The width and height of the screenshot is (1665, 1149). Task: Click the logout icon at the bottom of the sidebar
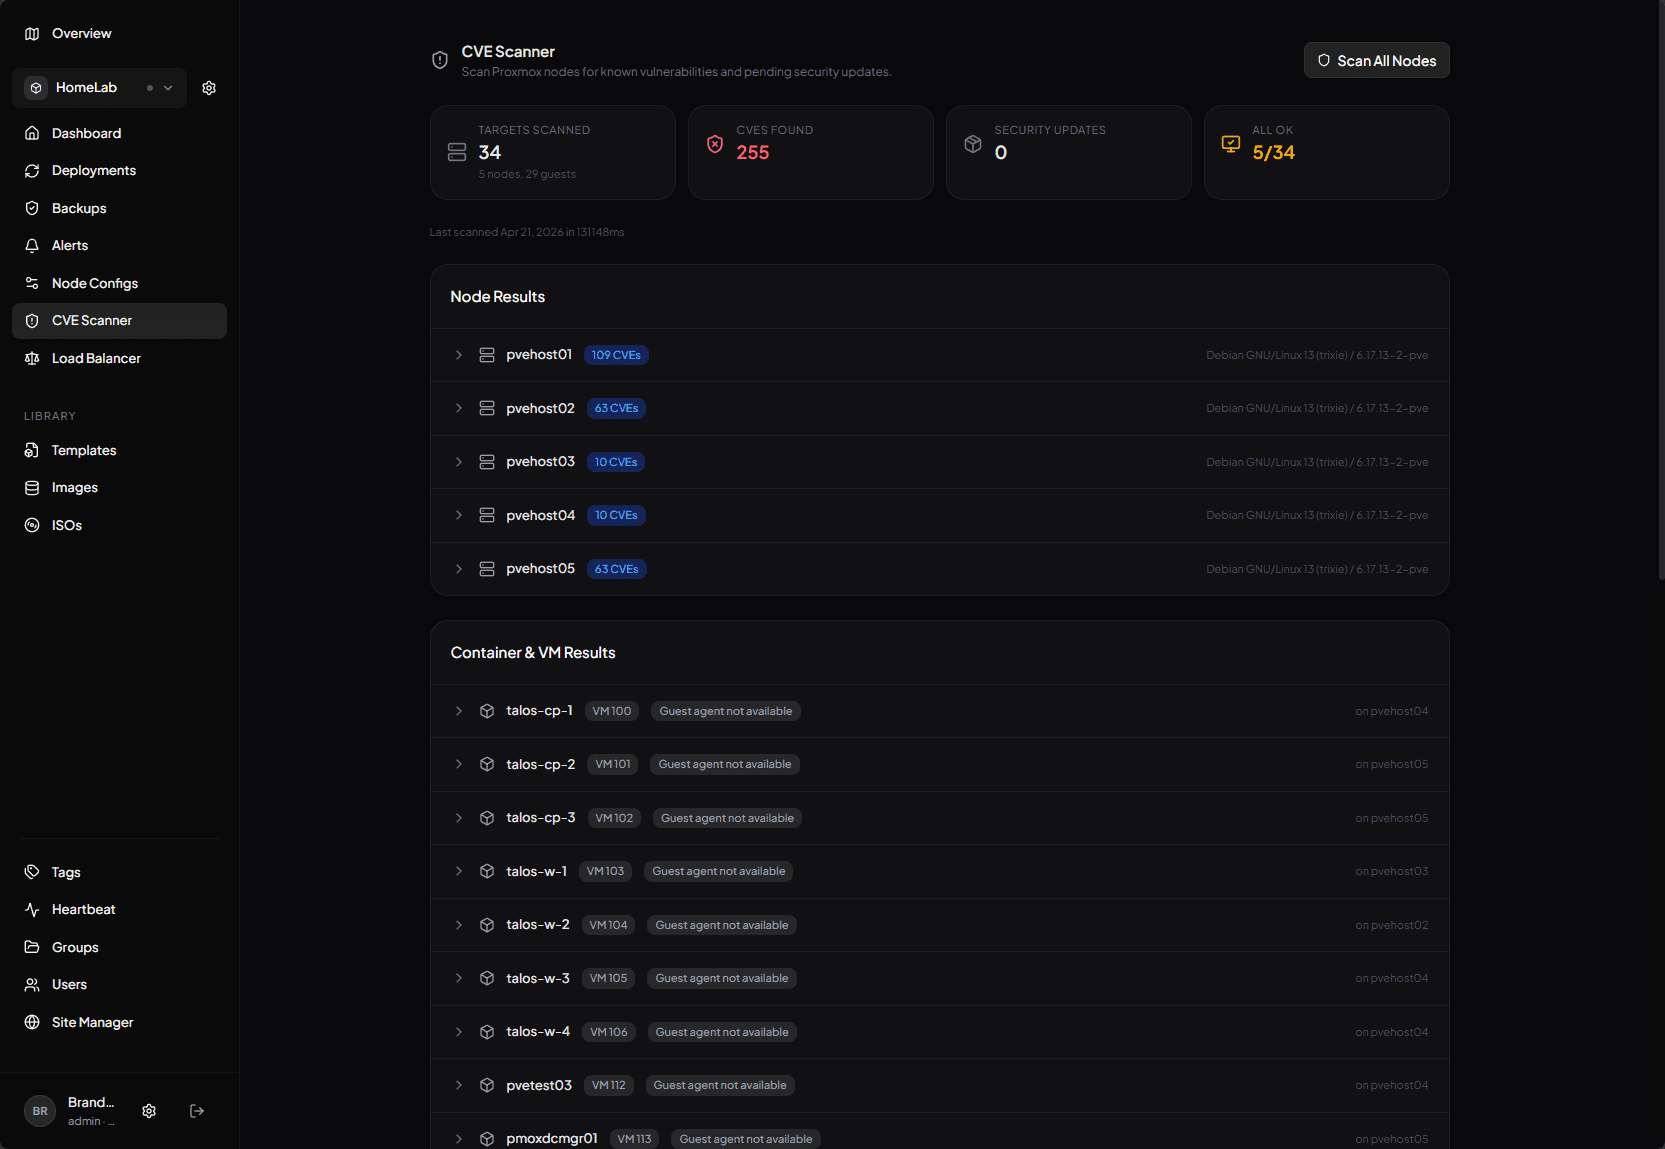(x=197, y=1111)
